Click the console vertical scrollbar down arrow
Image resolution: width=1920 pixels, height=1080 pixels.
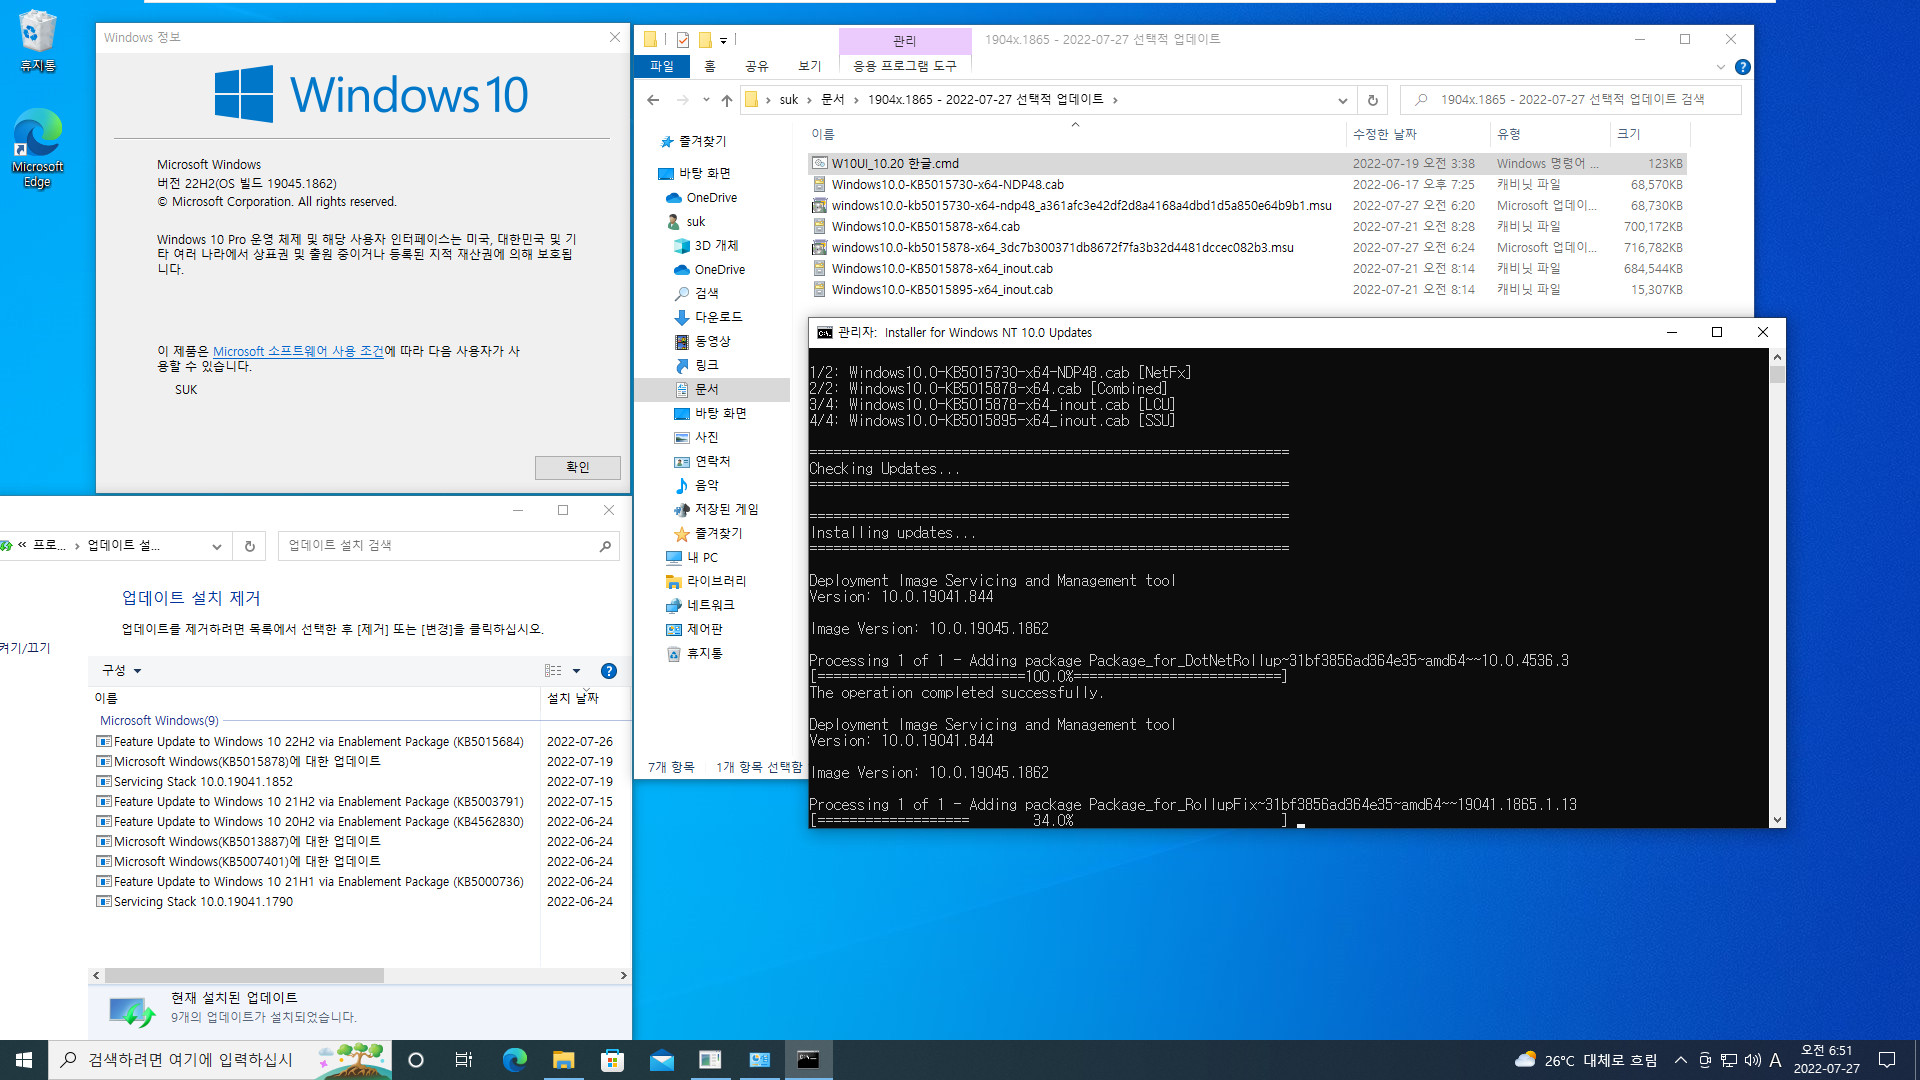(1777, 820)
